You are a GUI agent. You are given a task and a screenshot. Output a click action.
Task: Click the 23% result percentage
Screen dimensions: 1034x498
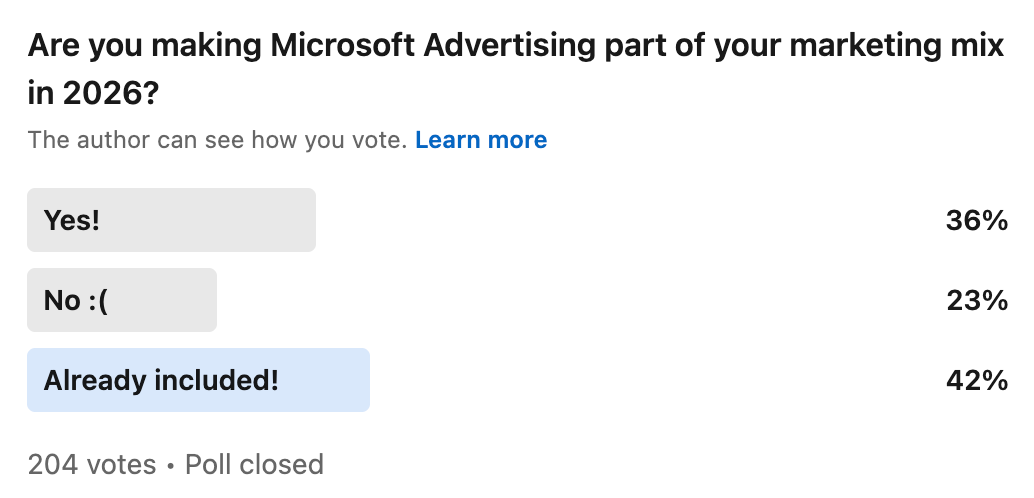pyautogui.click(x=976, y=300)
